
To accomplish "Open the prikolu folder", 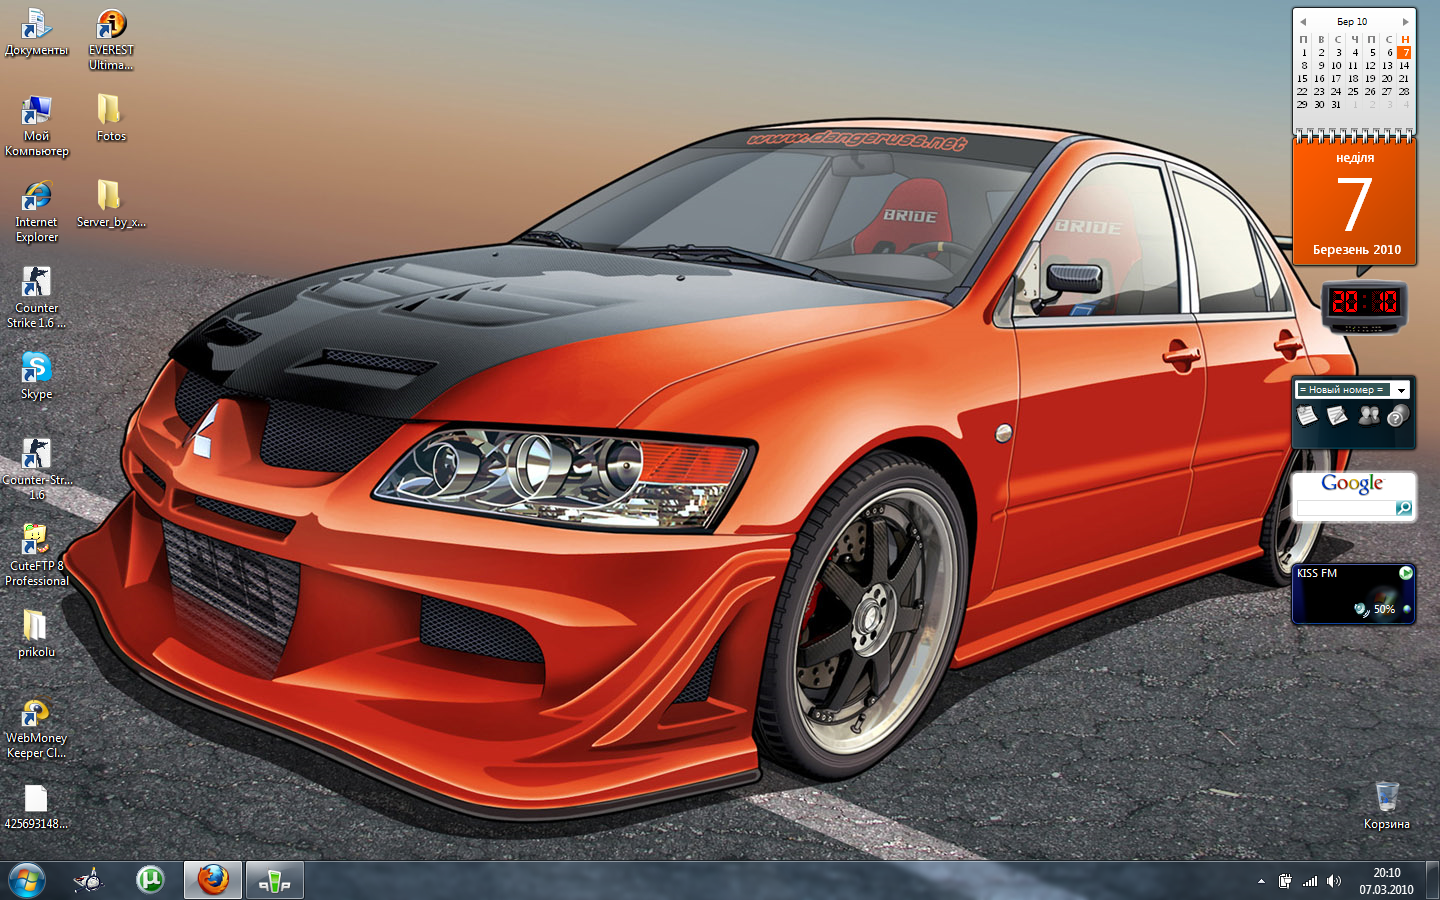I will click(x=36, y=634).
